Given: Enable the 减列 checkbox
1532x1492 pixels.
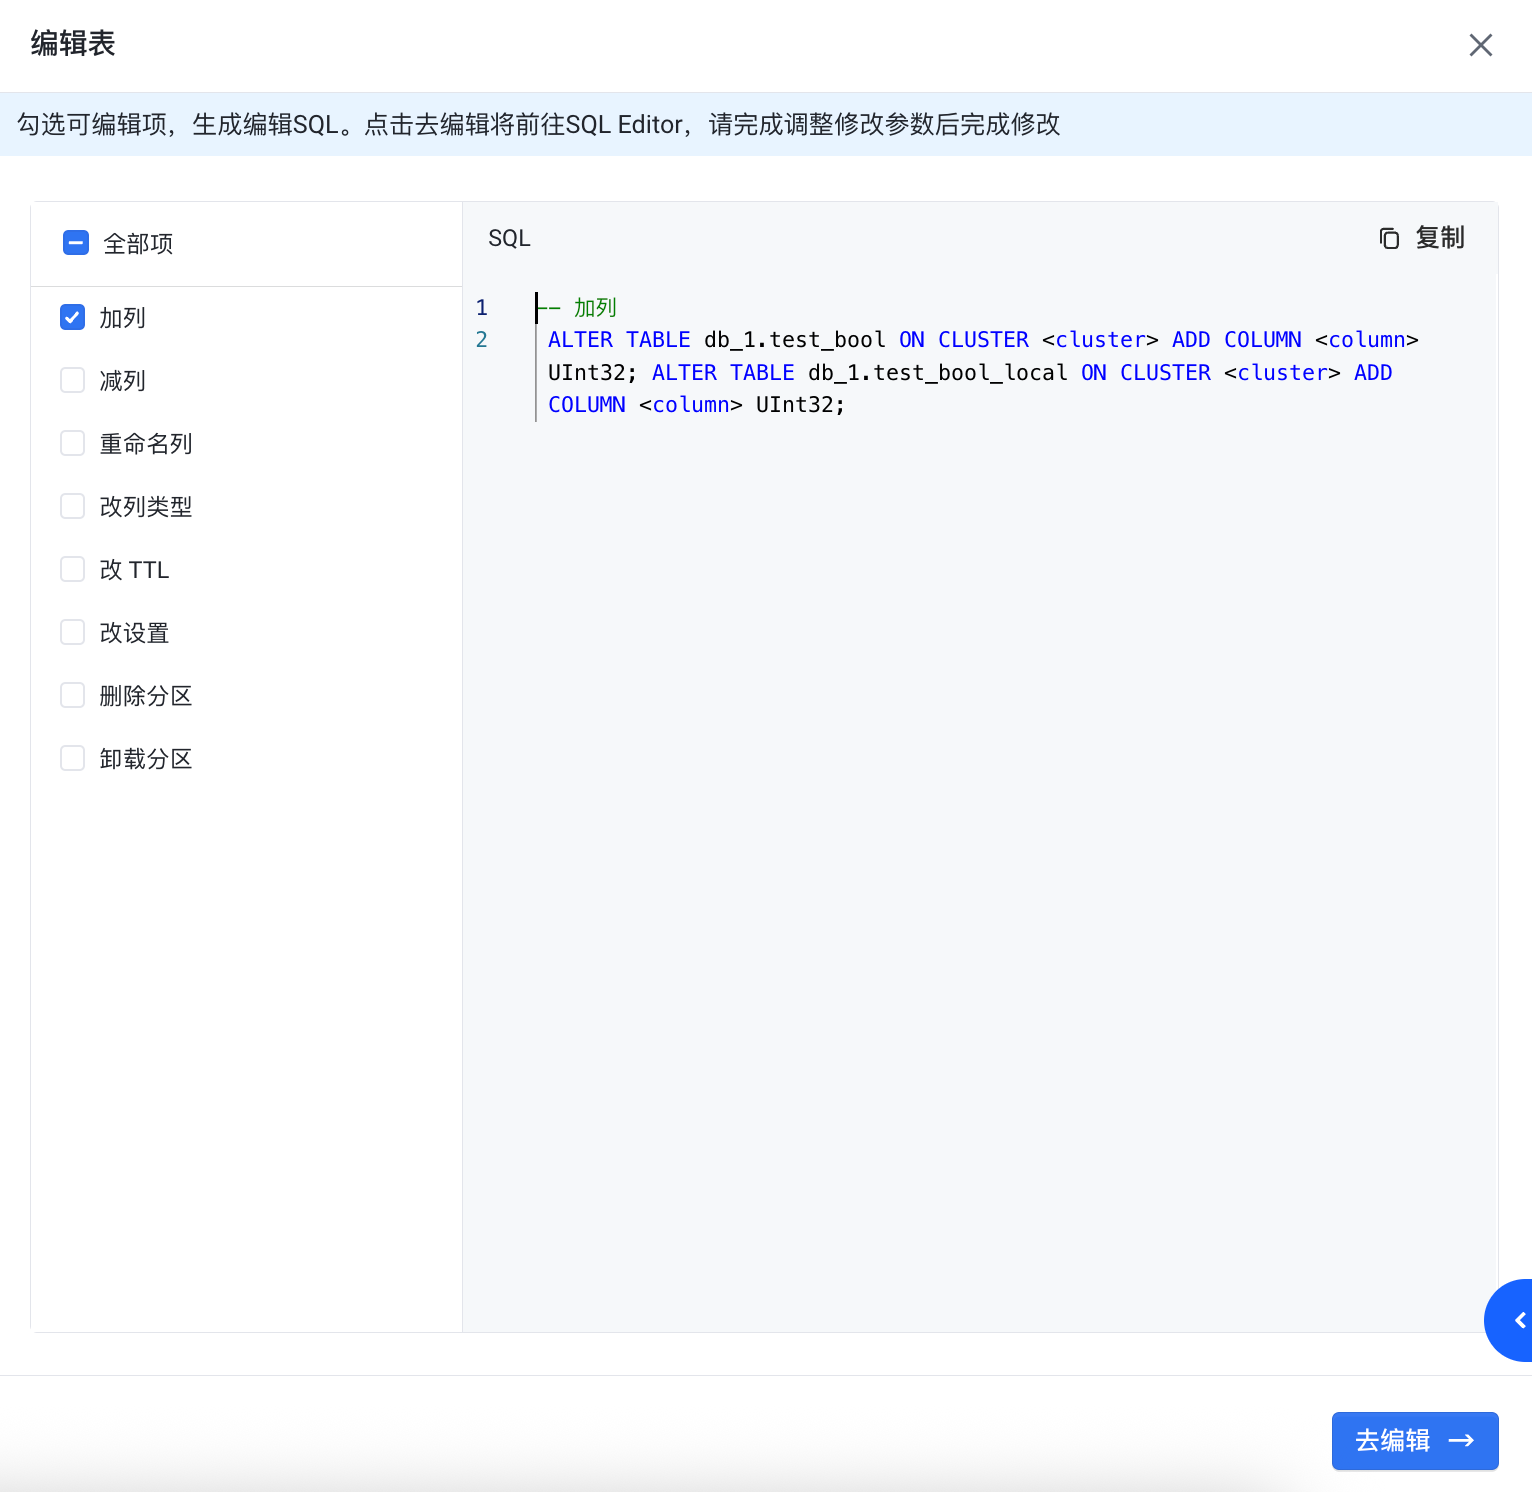Looking at the screenshot, I should (x=73, y=380).
